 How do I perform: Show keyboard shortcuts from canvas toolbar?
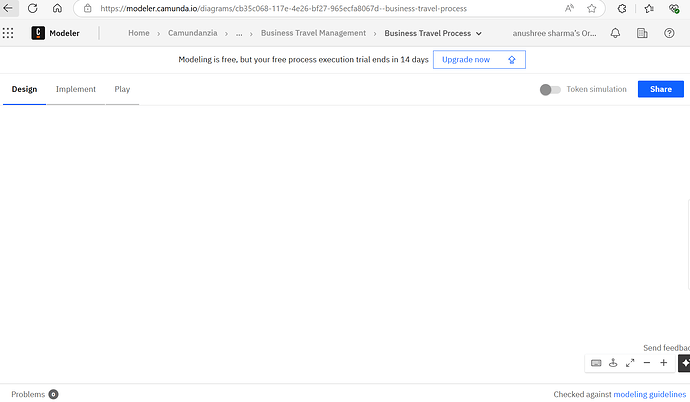tap(597, 363)
